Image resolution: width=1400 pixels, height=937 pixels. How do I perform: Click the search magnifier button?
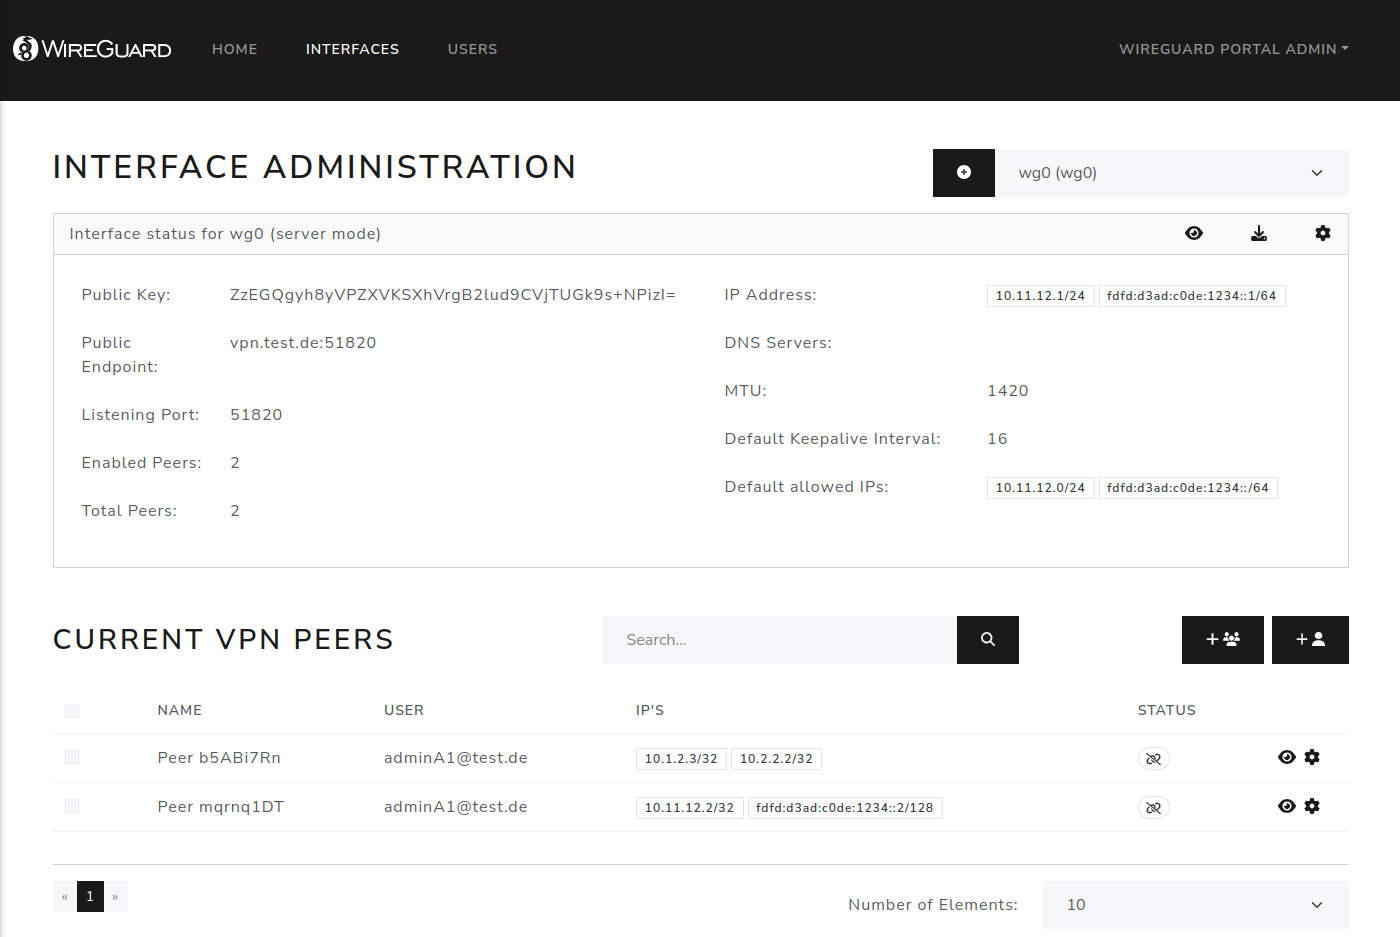coord(988,639)
